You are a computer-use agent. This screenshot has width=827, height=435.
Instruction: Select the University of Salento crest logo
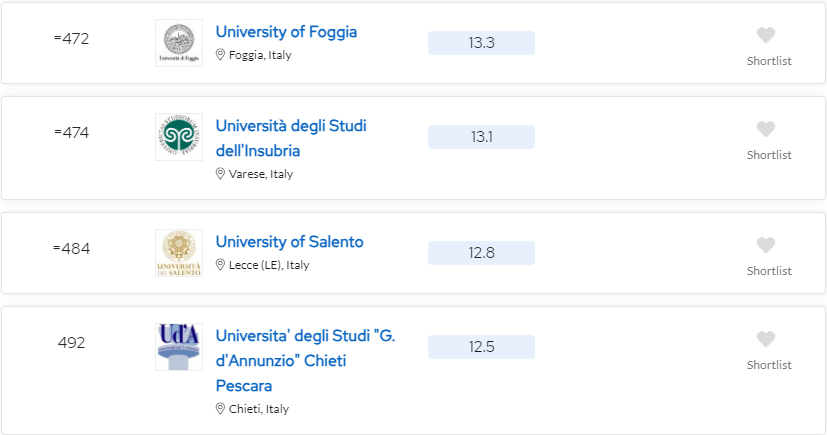click(179, 253)
